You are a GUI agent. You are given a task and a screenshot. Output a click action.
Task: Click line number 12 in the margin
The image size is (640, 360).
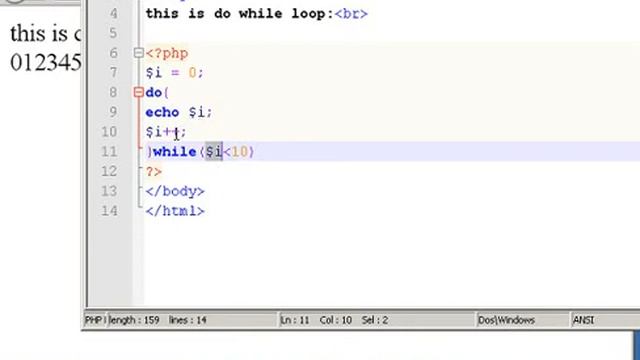[x=109, y=171]
